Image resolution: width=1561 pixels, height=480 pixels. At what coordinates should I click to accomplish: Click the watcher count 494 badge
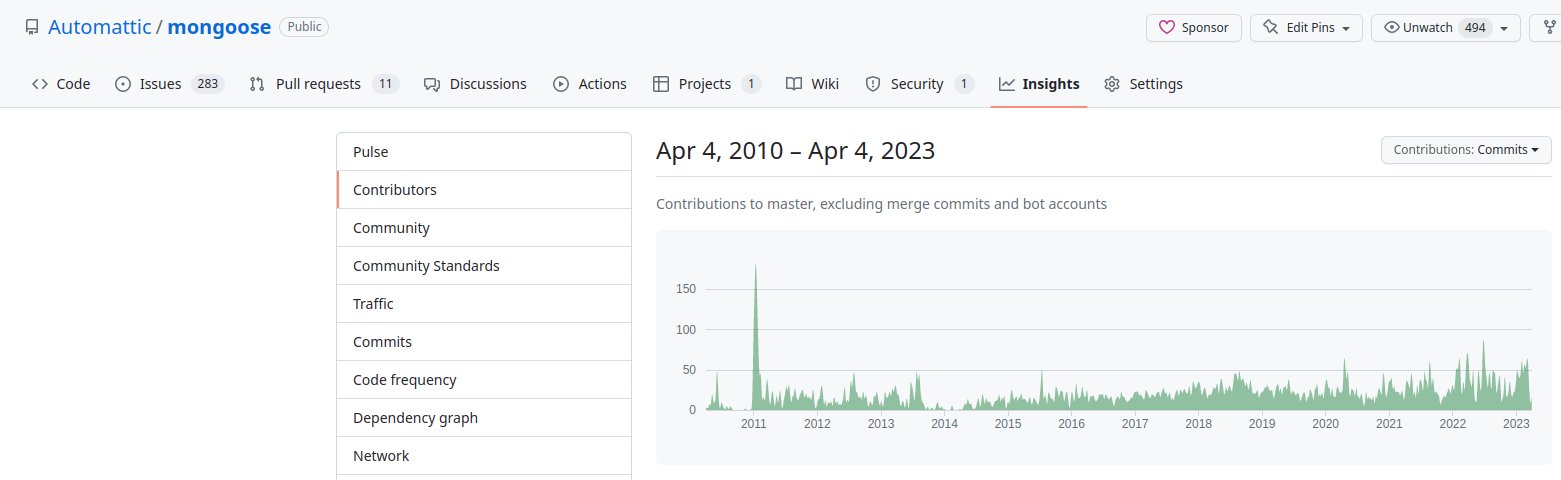pos(1475,28)
